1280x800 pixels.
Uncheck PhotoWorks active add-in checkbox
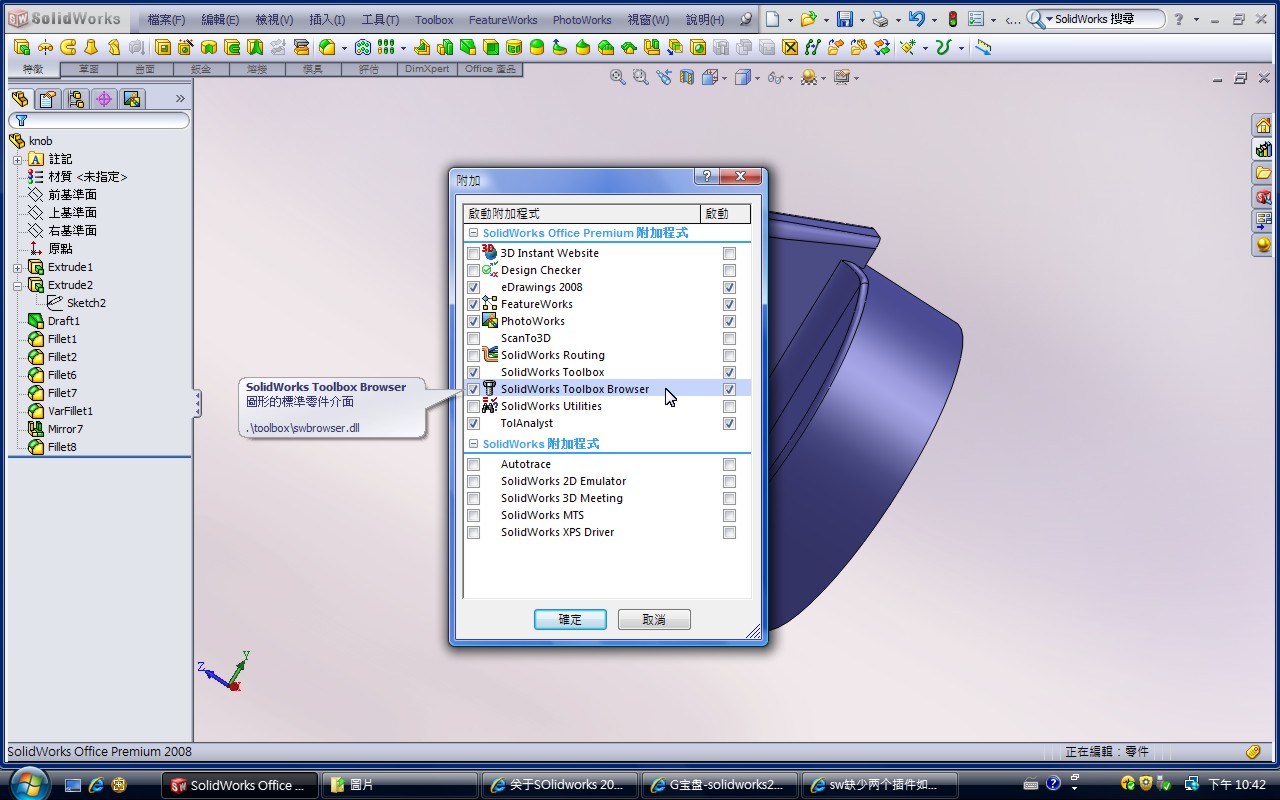click(x=473, y=321)
